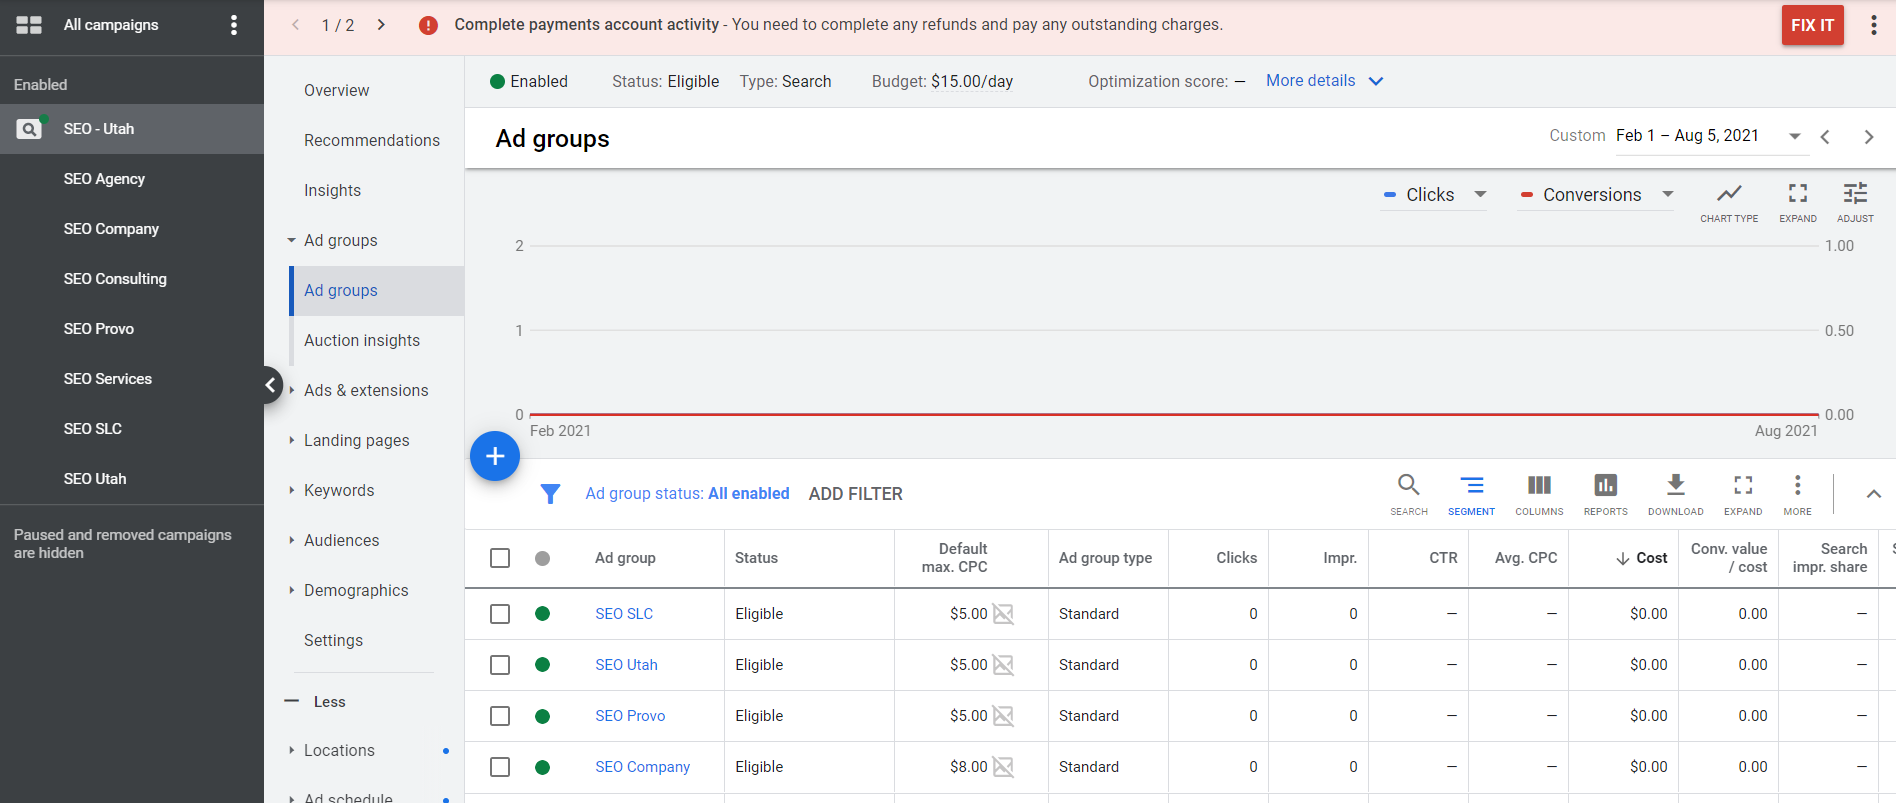Change the chart type
Screen dimensions: 1896x803
click(x=1729, y=201)
